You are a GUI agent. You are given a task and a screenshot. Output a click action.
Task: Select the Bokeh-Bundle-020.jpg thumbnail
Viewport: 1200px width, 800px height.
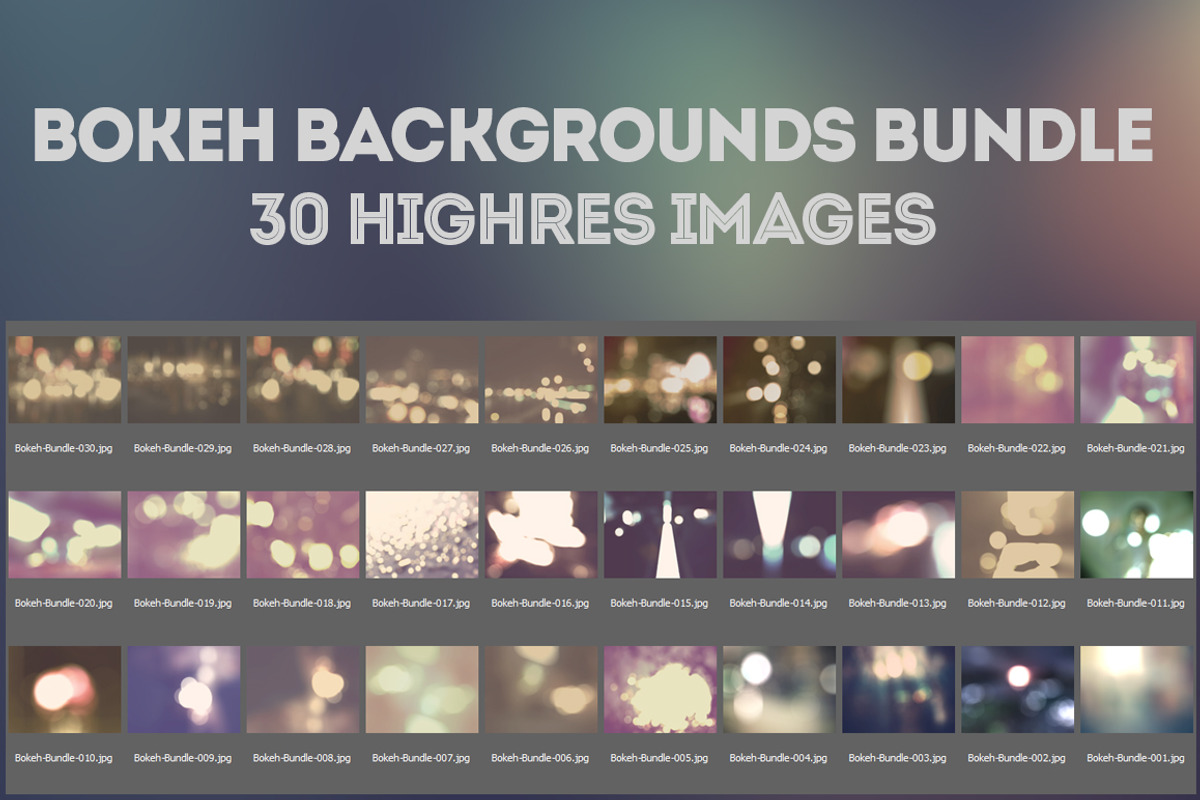click(x=64, y=535)
